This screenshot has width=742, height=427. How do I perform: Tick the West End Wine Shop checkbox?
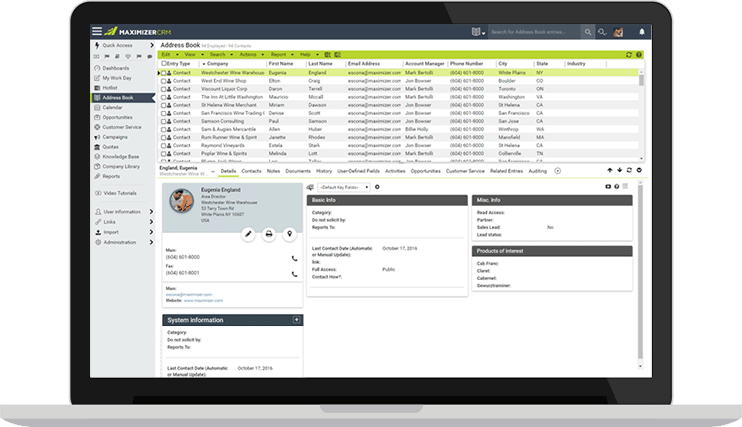161,81
